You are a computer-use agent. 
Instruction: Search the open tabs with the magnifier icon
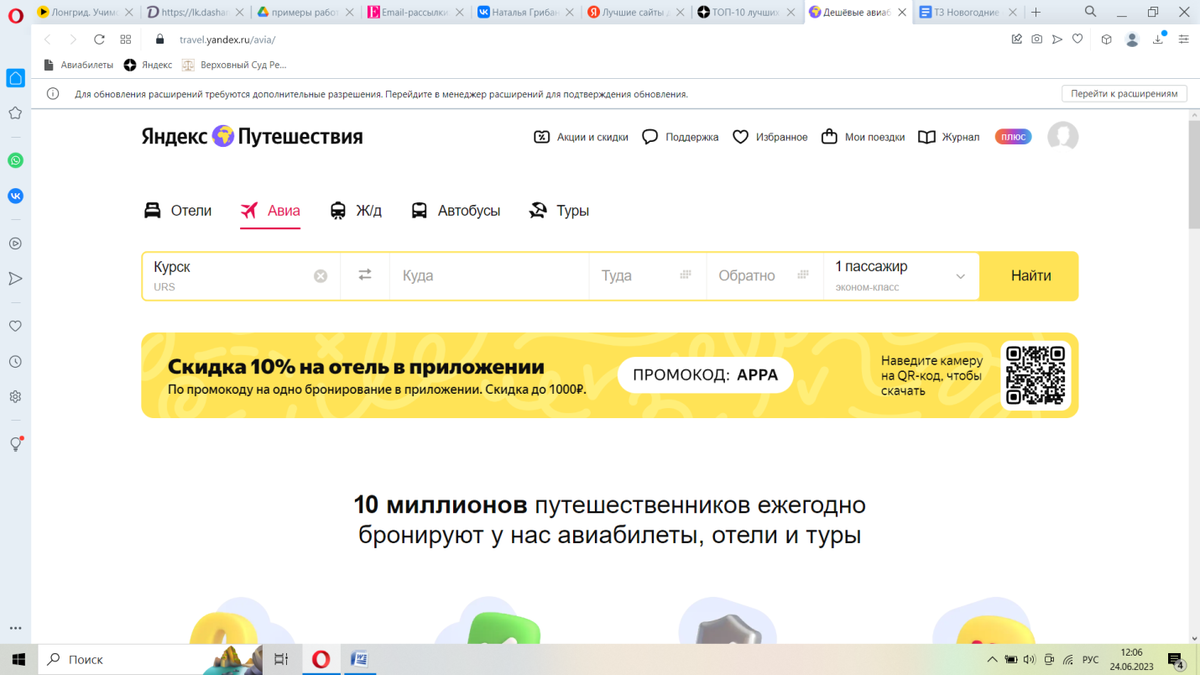(x=1090, y=12)
